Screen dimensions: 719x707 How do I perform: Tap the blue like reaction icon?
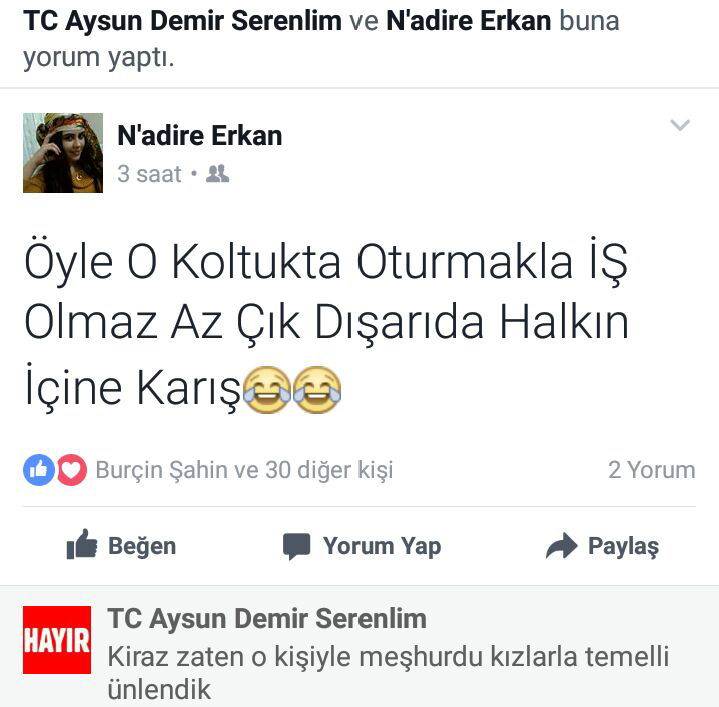(x=39, y=470)
